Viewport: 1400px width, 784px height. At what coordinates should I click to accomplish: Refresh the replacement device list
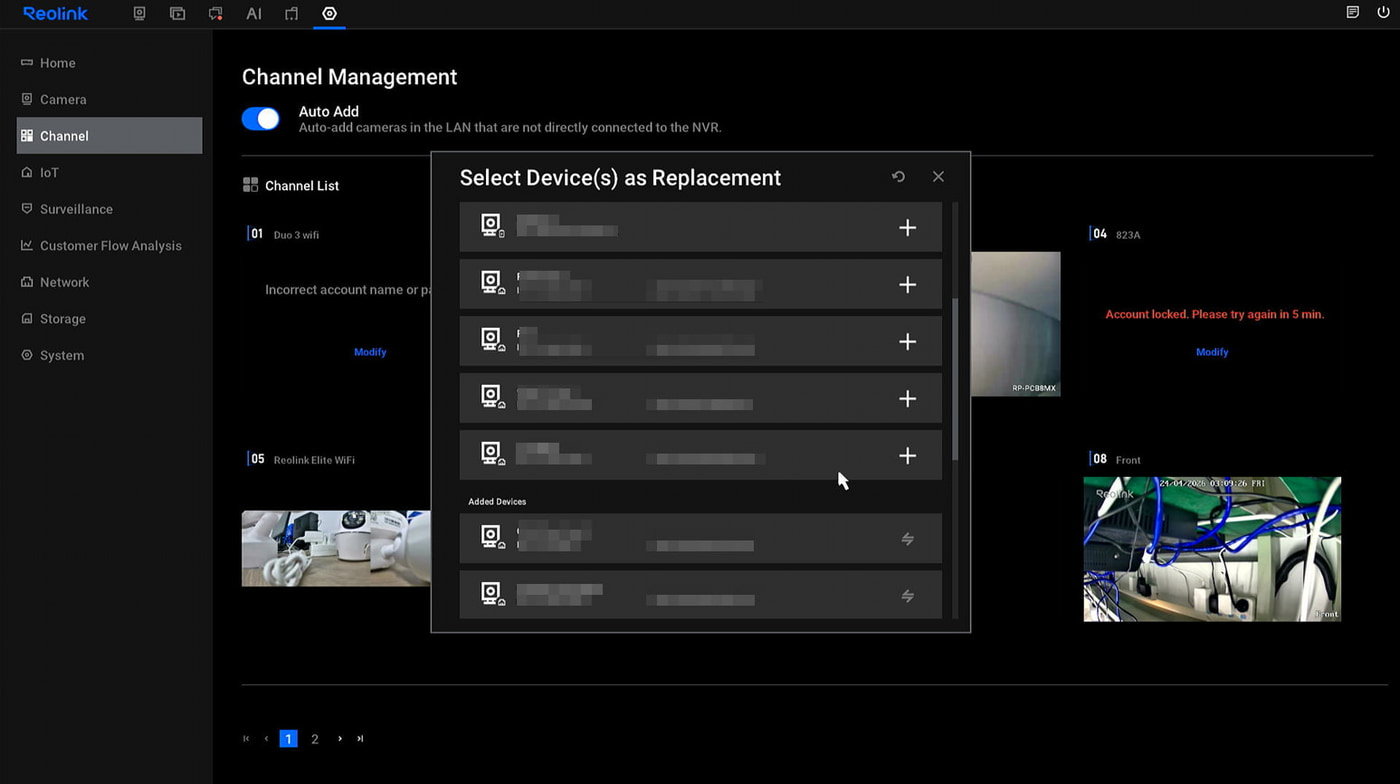pyautogui.click(x=898, y=176)
